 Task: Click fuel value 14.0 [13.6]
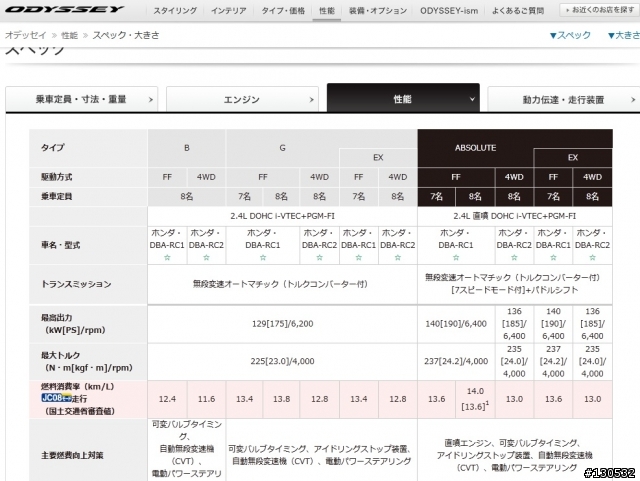[x=475, y=399]
